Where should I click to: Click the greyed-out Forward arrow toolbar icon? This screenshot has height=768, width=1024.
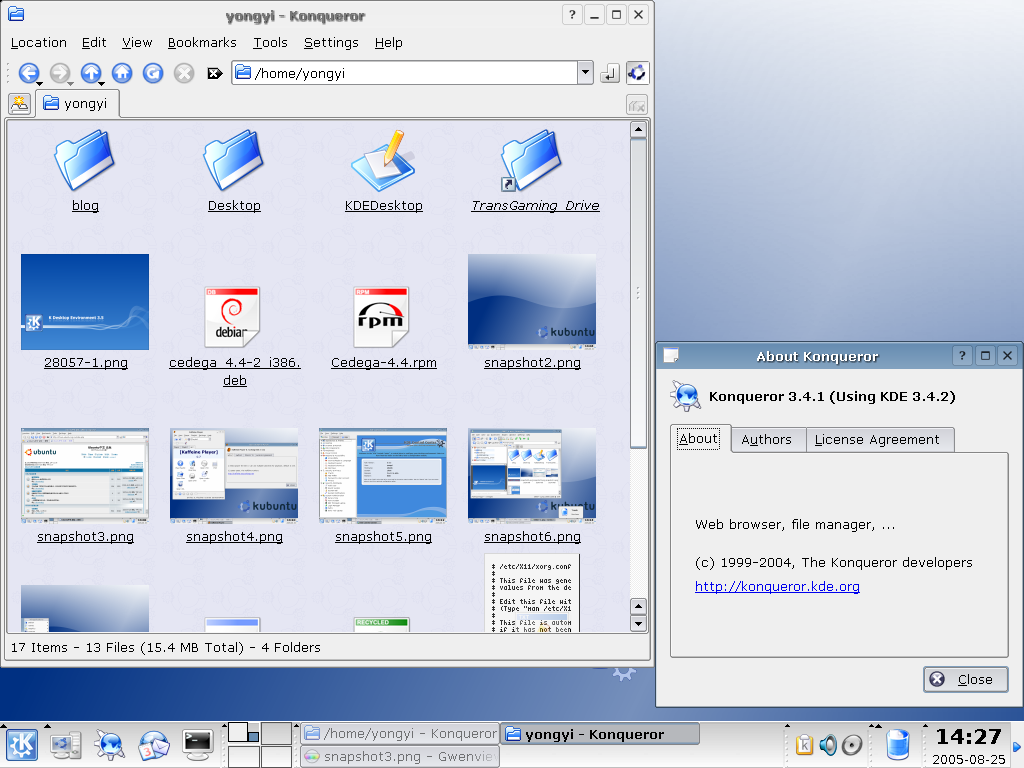[60, 72]
